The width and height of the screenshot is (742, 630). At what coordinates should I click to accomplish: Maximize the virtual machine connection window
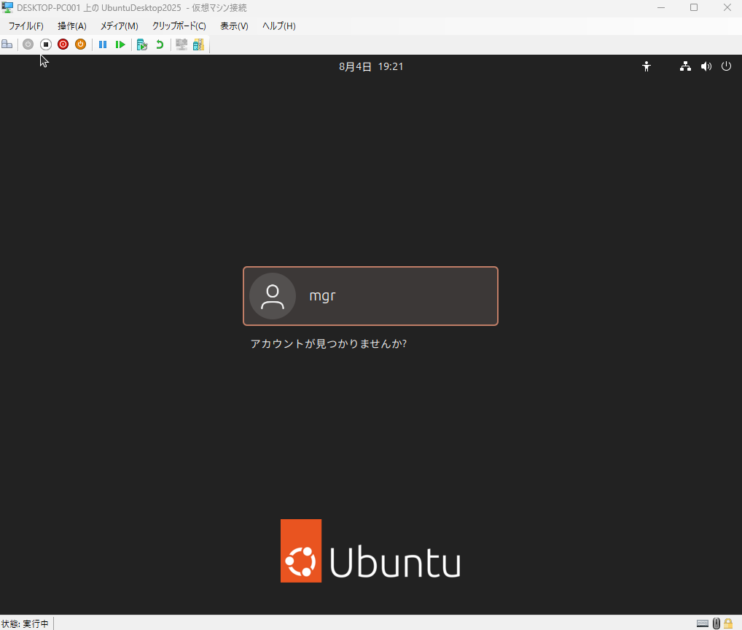(694, 8)
